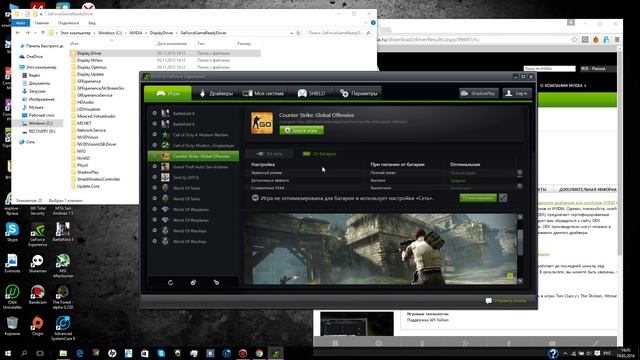Open the Параметры tab
This screenshot has width=640, height=360.
tap(359, 93)
